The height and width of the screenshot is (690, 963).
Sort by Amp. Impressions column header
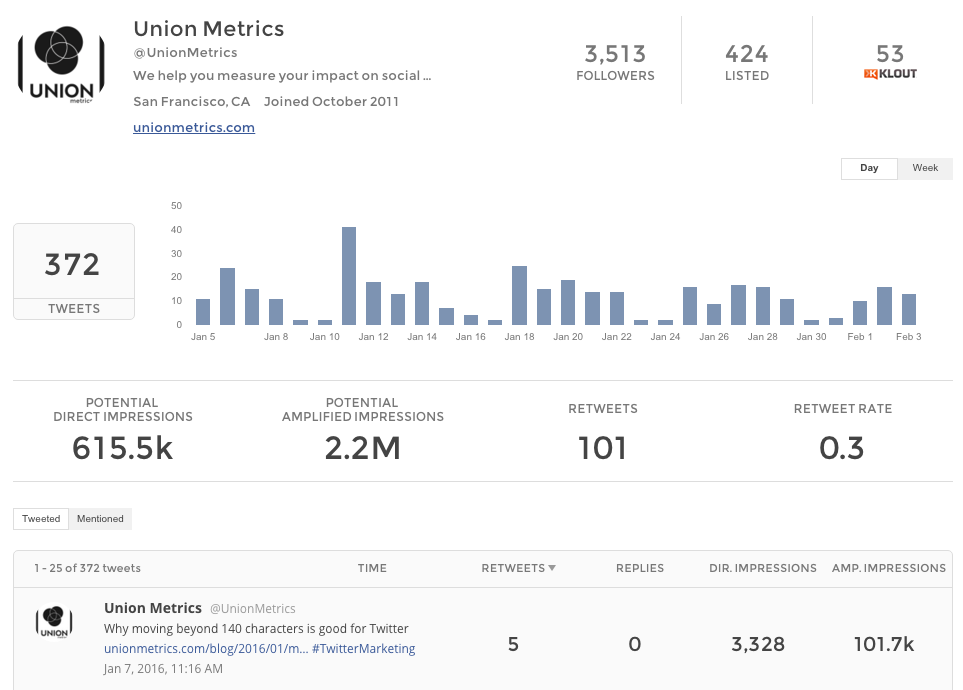pos(888,568)
